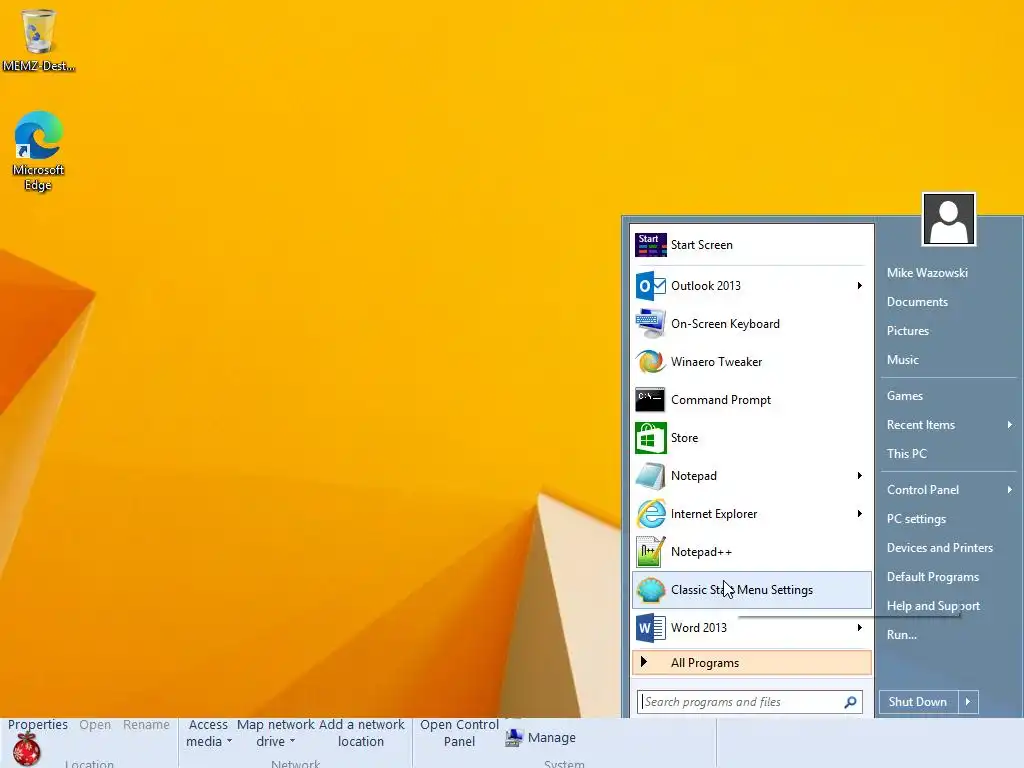Click Properties in the ribbon

coord(38,724)
